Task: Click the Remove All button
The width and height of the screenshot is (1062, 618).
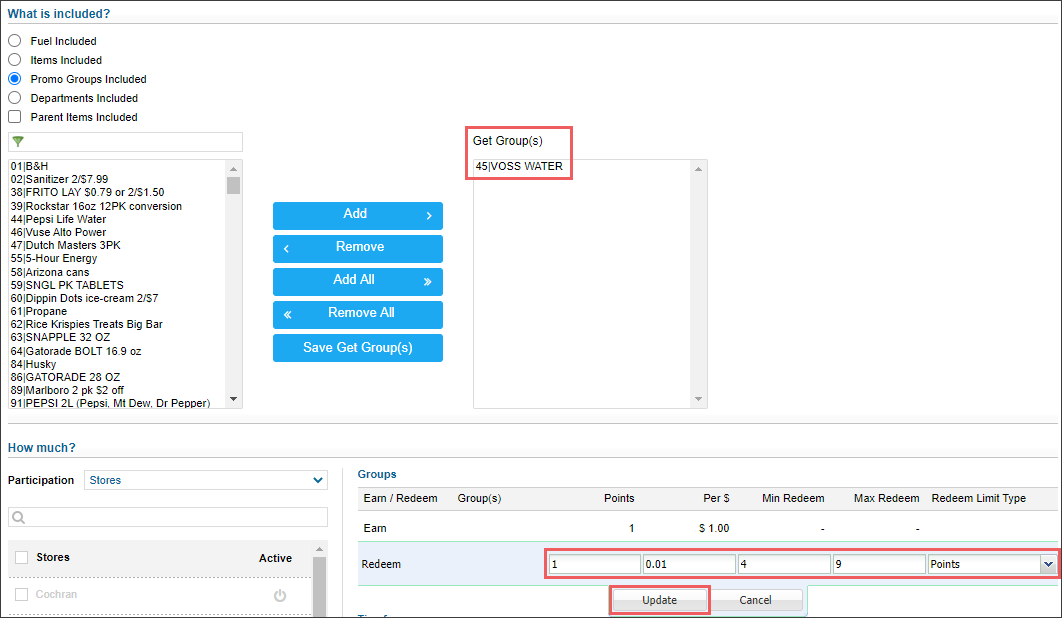Action: point(358,314)
